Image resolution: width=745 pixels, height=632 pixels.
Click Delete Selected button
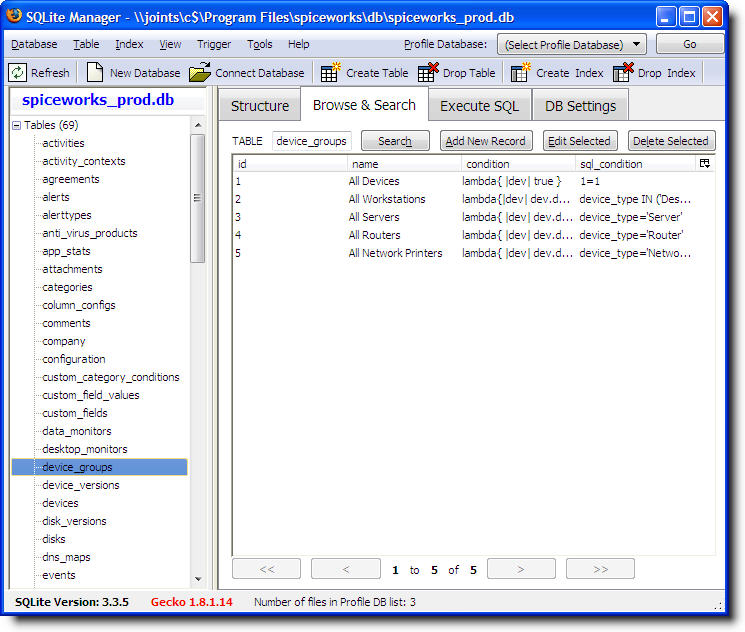(671, 141)
